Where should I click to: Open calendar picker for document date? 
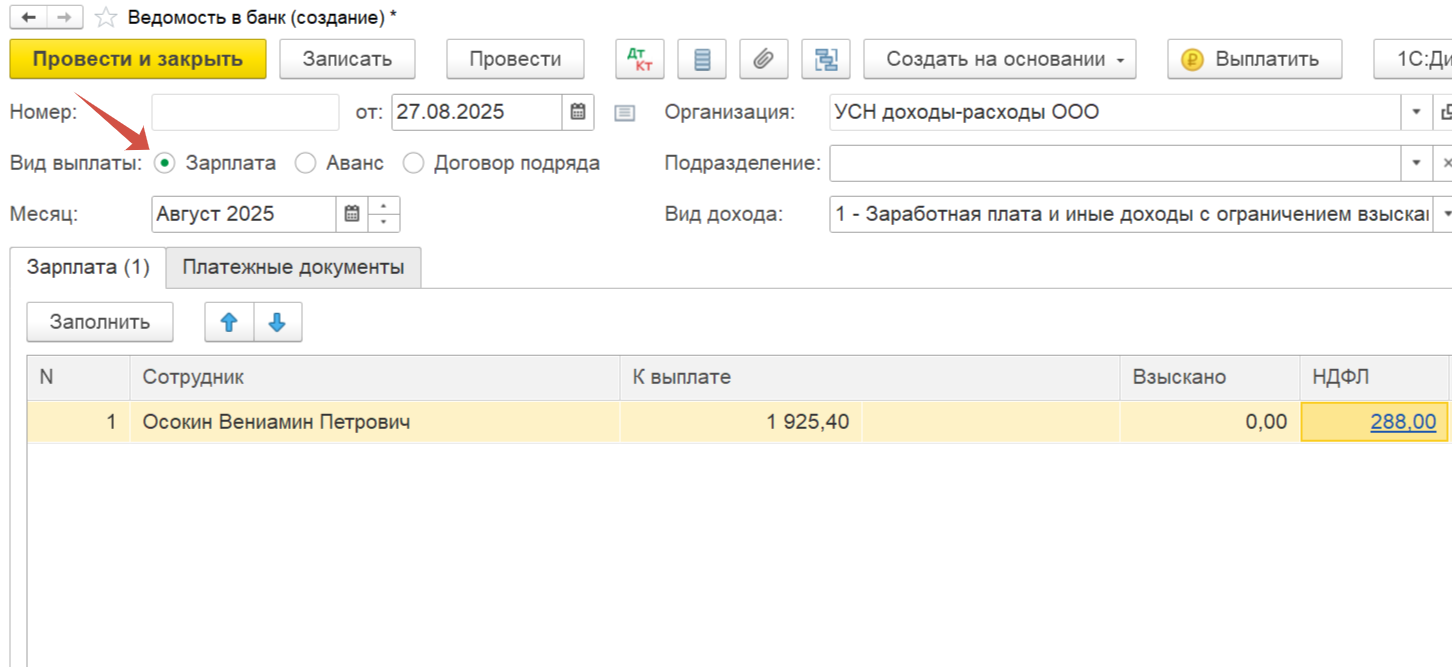pyautogui.click(x=578, y=112)
